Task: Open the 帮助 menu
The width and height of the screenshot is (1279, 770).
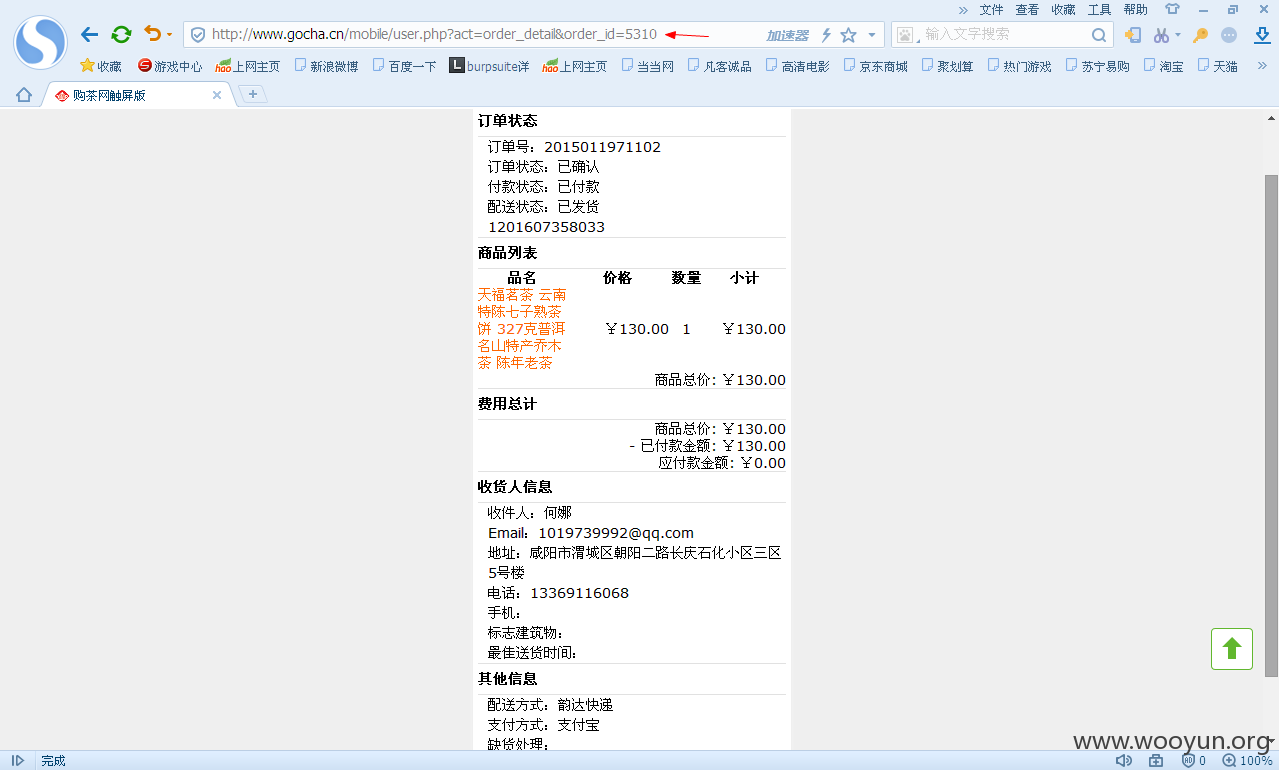Action: click(x=1135, y=9)
